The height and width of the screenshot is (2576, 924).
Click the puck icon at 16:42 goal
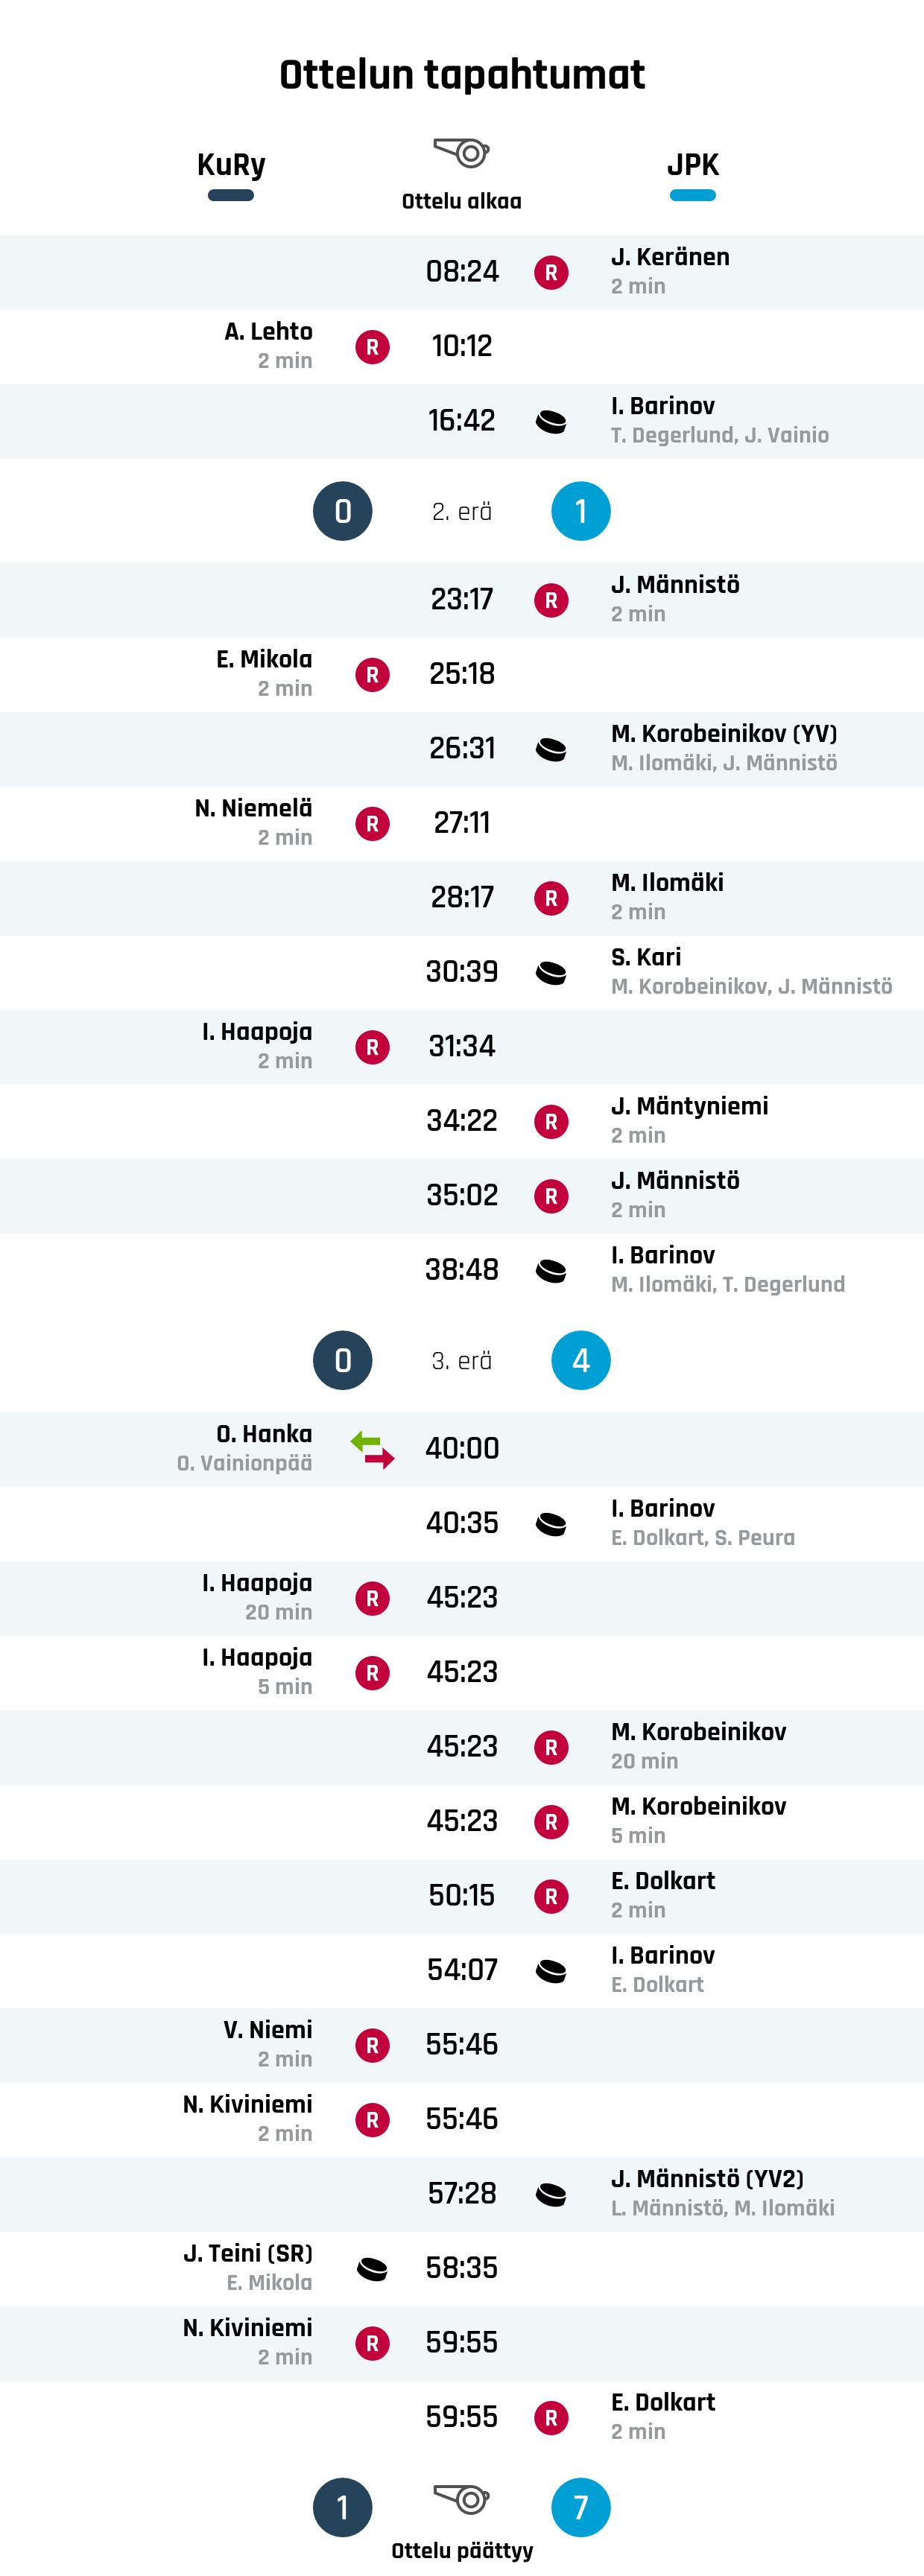551,421
